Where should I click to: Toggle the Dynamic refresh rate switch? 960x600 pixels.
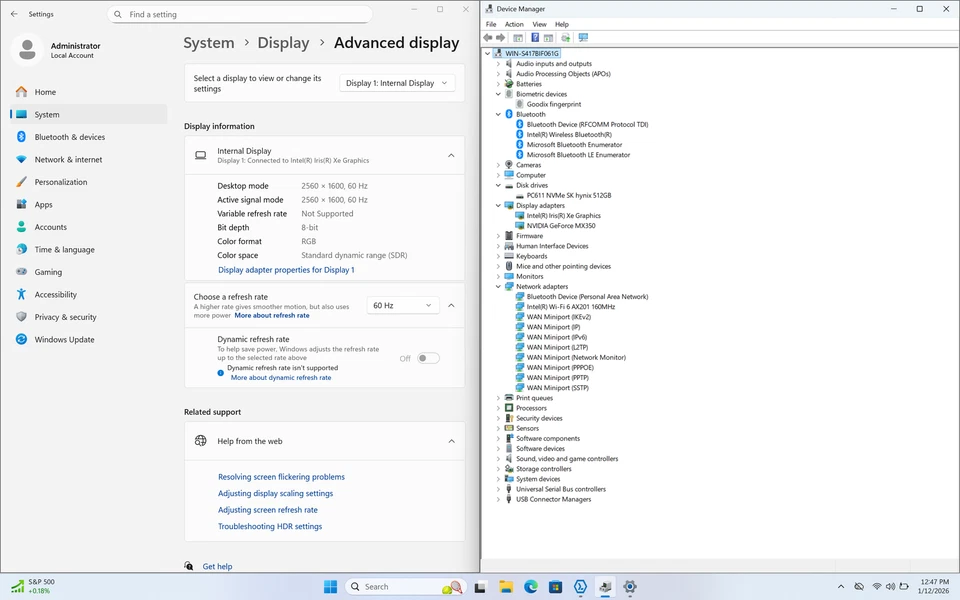428,358
